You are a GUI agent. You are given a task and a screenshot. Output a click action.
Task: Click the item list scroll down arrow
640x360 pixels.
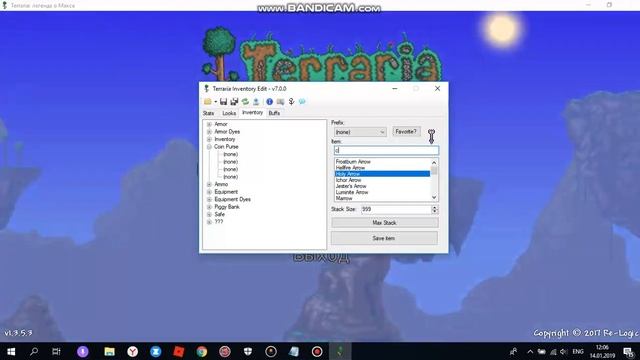434,198
